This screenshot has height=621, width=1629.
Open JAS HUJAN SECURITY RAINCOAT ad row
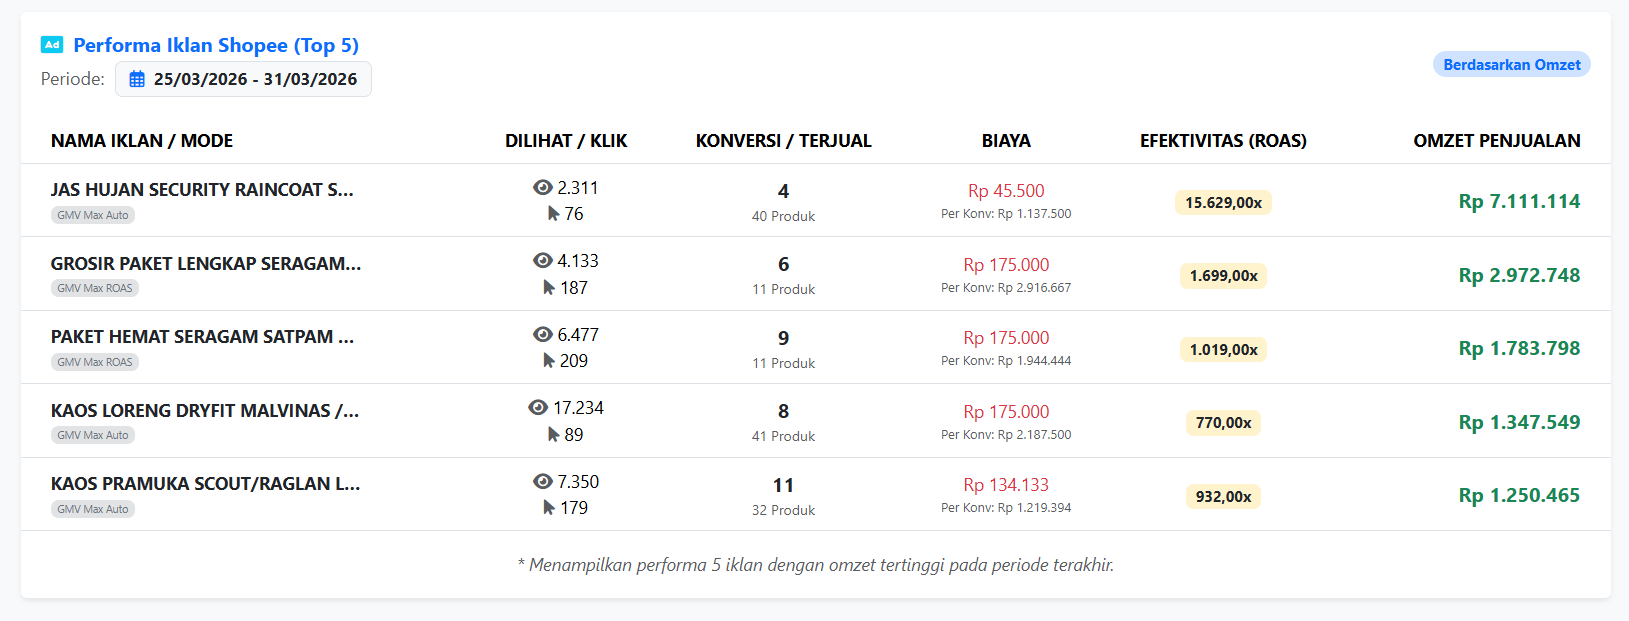(x=202, y=190)
